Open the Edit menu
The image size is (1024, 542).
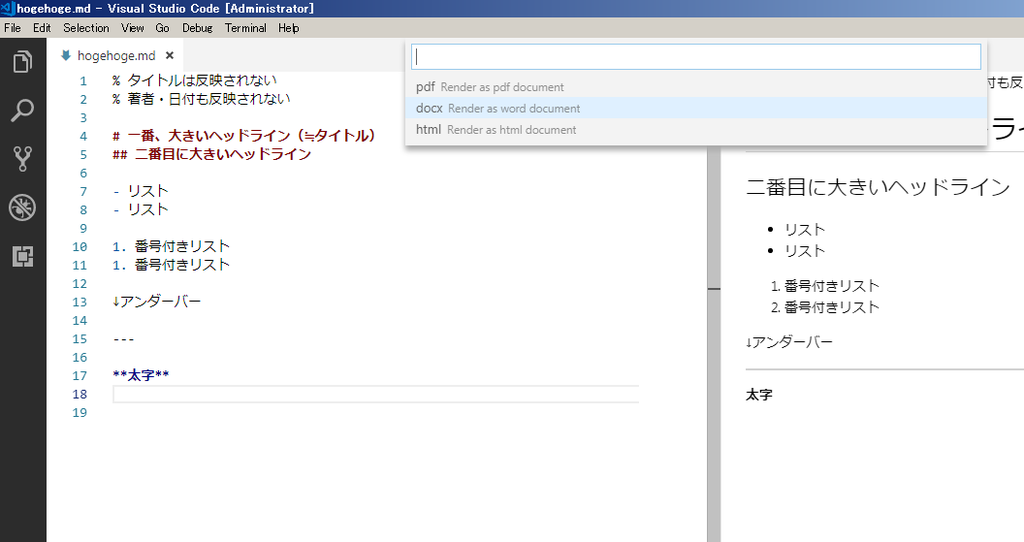pyautogui.click(x=42, y=28)
